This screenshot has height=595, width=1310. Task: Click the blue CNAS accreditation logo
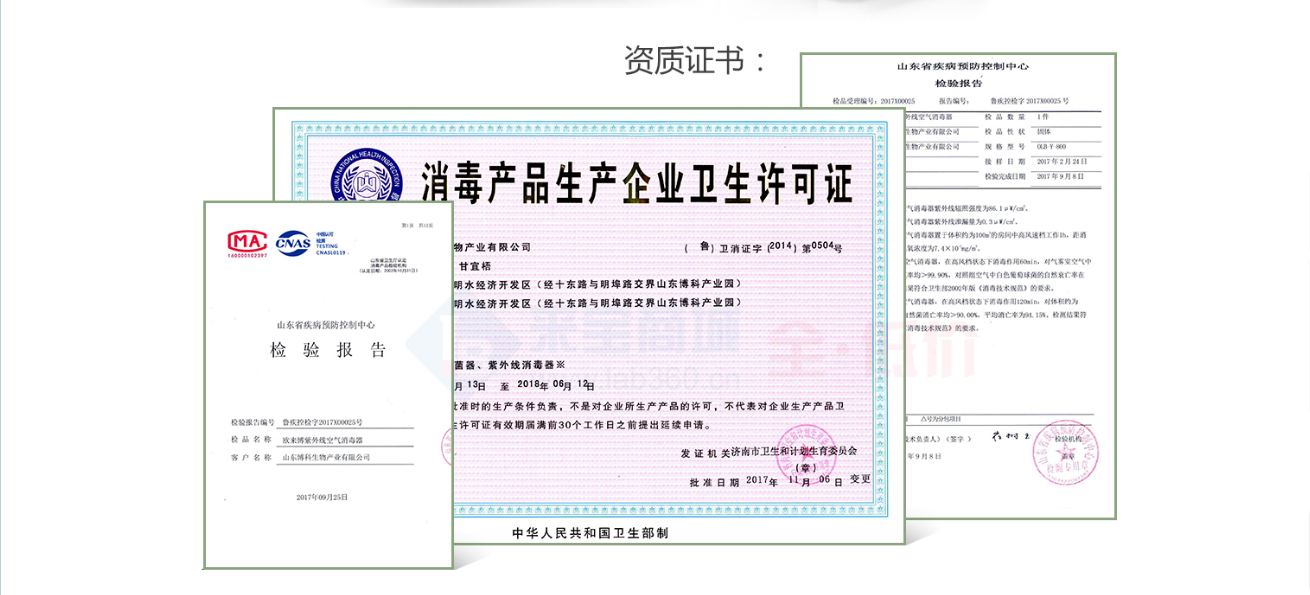(293, 240)
